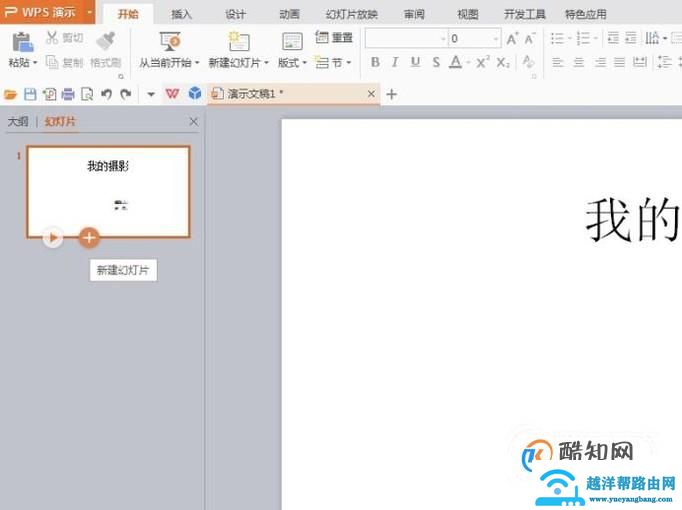Open the font name combo box
This screenshot has width=682, height=510.
click(406, 39)
